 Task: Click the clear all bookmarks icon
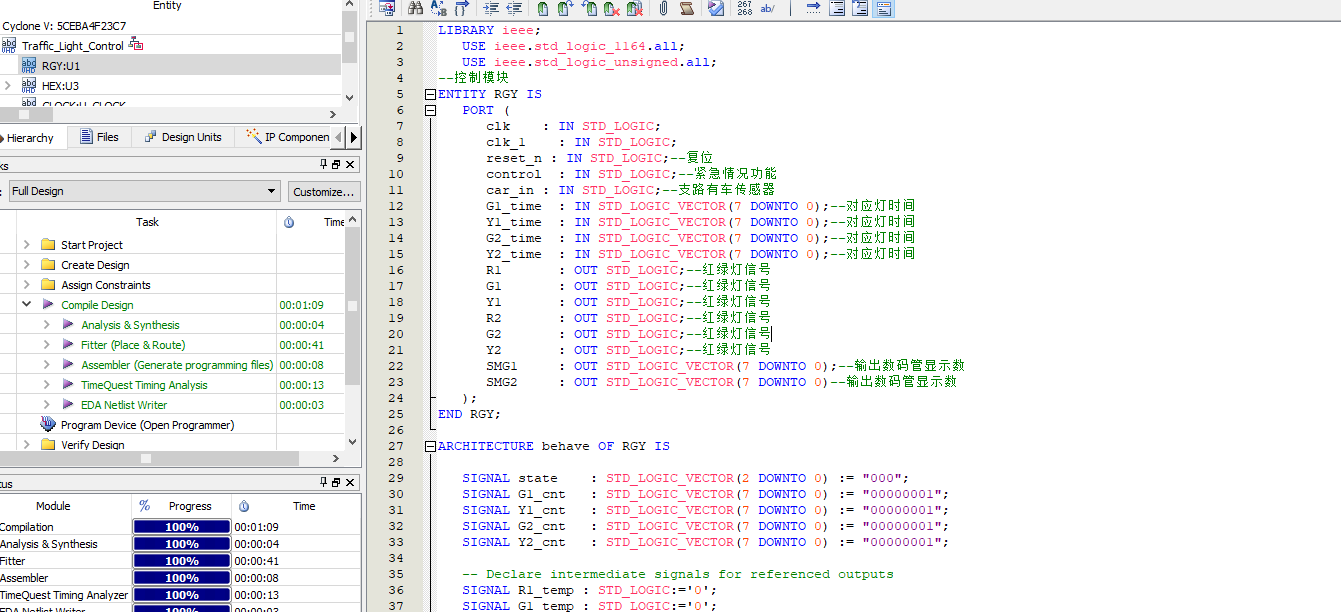point(635,8)
